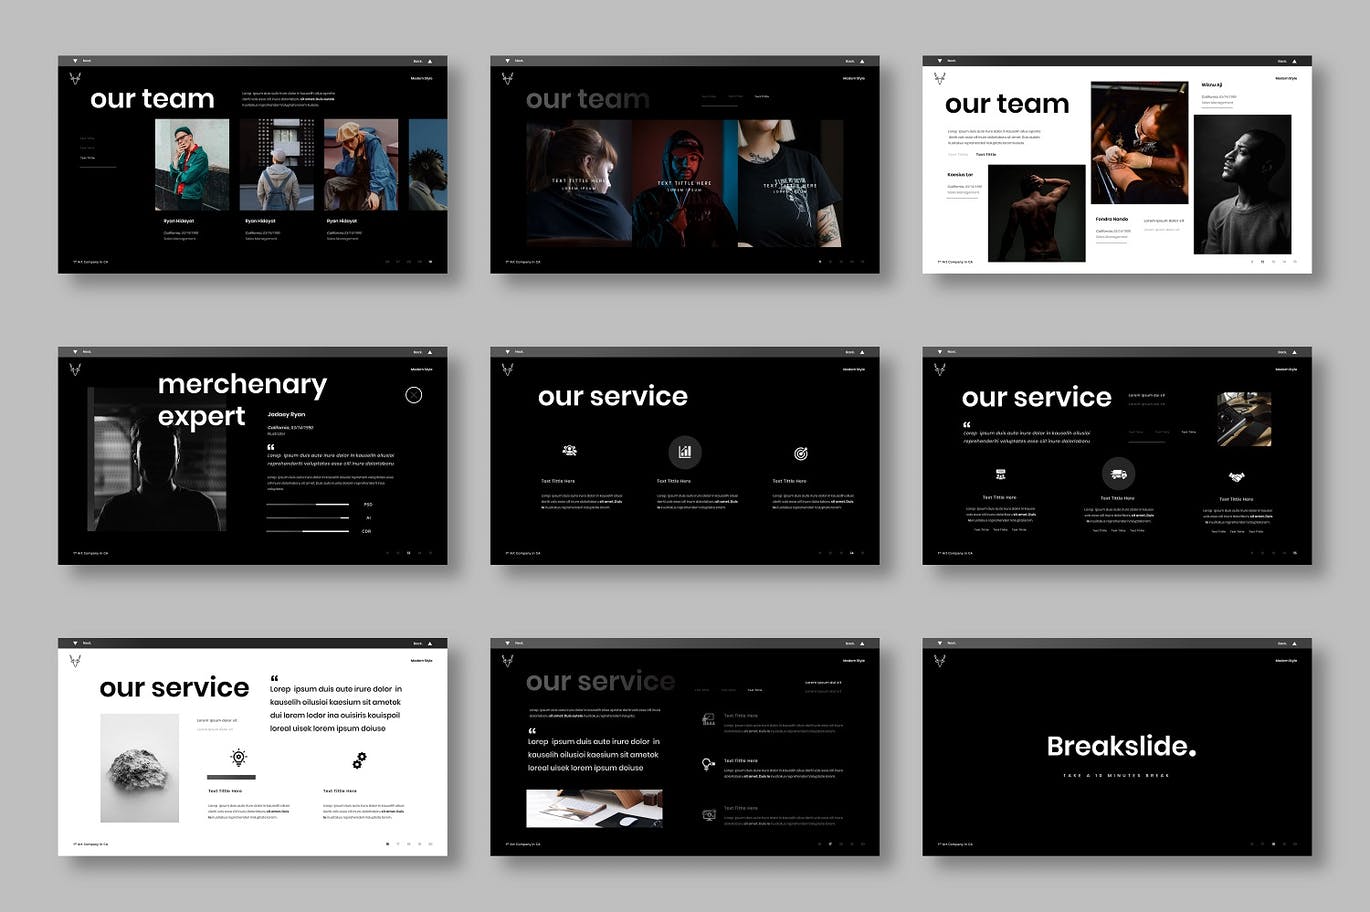The width and height of the screenshot is (1370, 912).
Task: Click the delivery truck icon in its circle
Action: pyautogui.click(x=1118, y=474)
